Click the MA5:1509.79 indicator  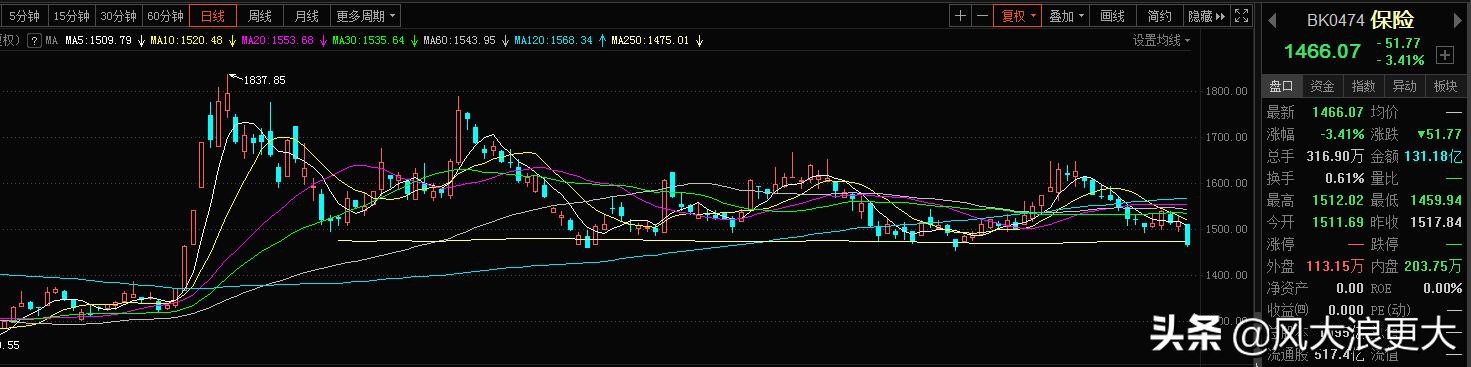[98, 41]
